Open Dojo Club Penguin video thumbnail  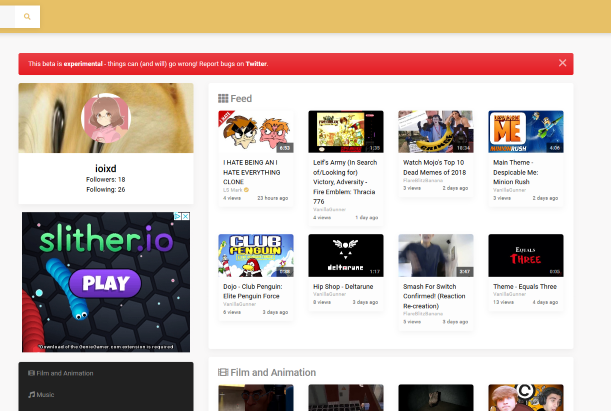coord(256,256)
